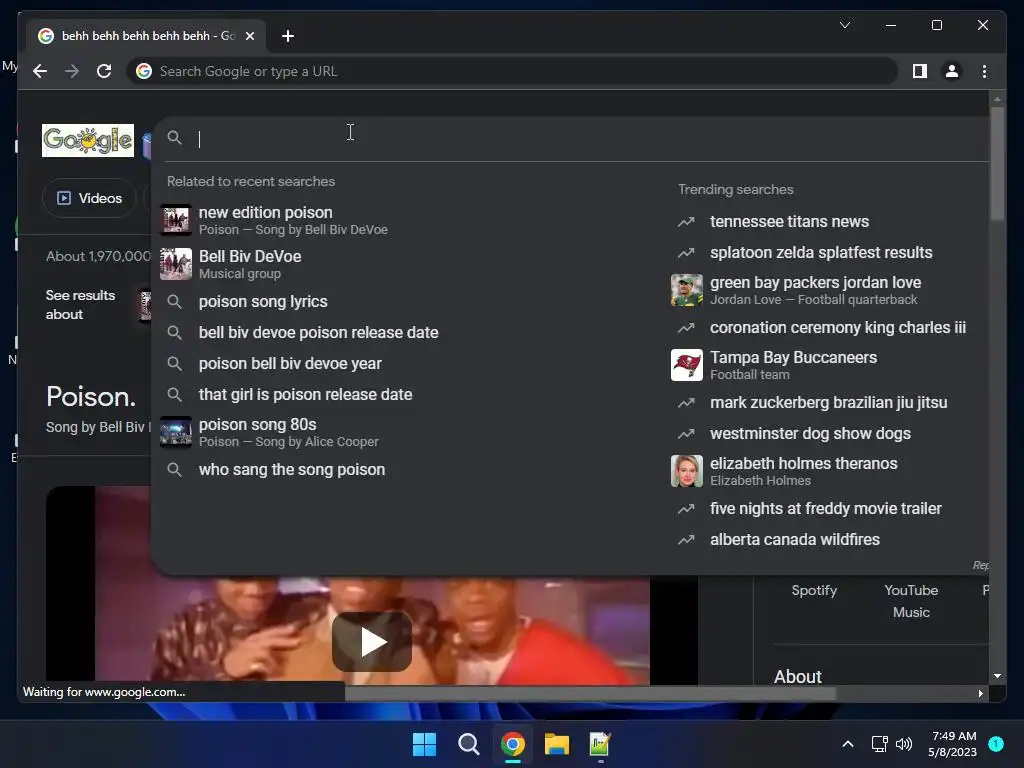Open Windows taskbar Search
Viewport: 1024px width, 768px height.
click(x=469, y=744)
